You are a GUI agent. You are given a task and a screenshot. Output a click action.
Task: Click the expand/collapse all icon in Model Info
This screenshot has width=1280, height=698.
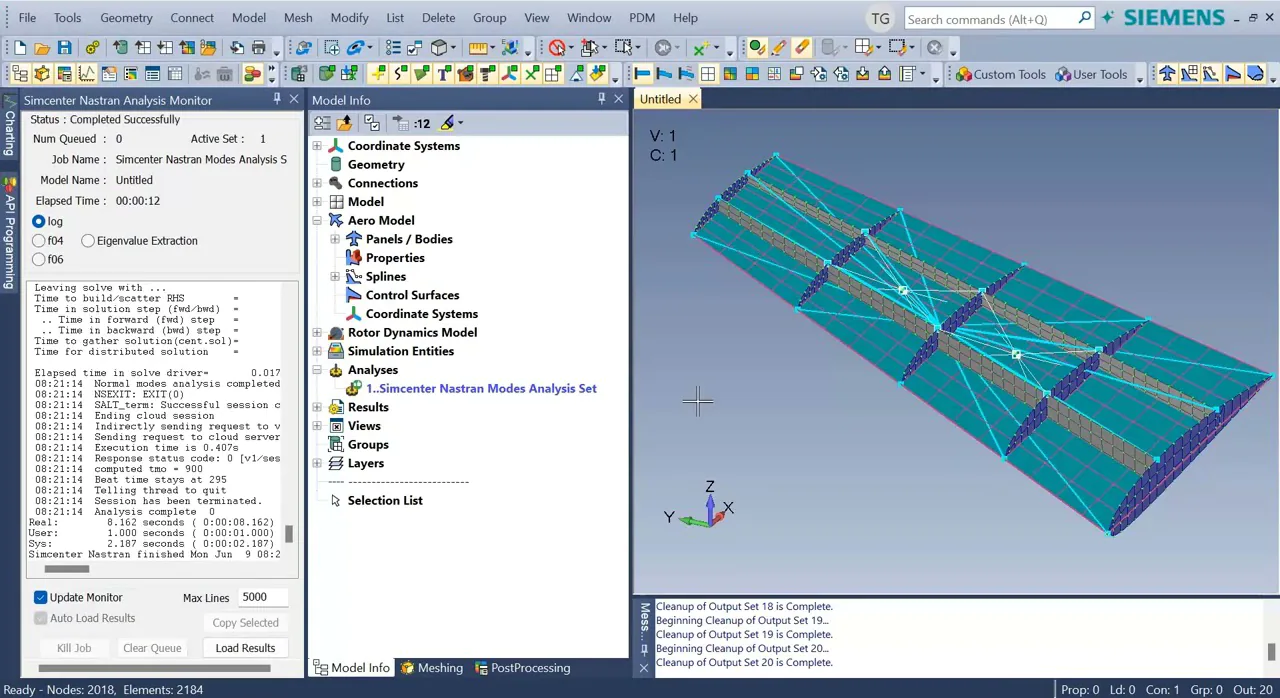[x=322, y=123]
